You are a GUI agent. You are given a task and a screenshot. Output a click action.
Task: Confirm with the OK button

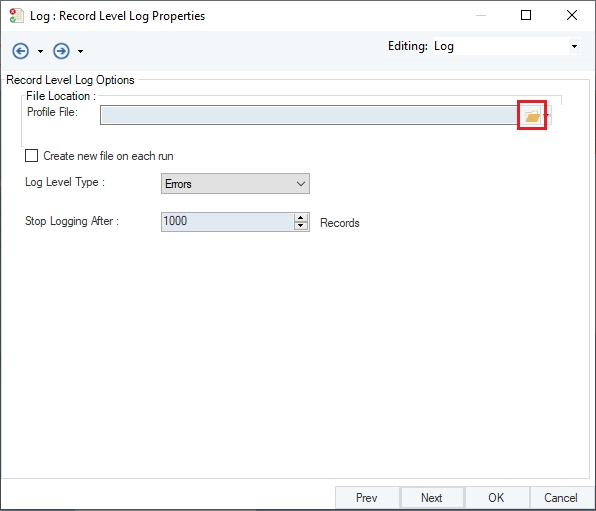496,498
